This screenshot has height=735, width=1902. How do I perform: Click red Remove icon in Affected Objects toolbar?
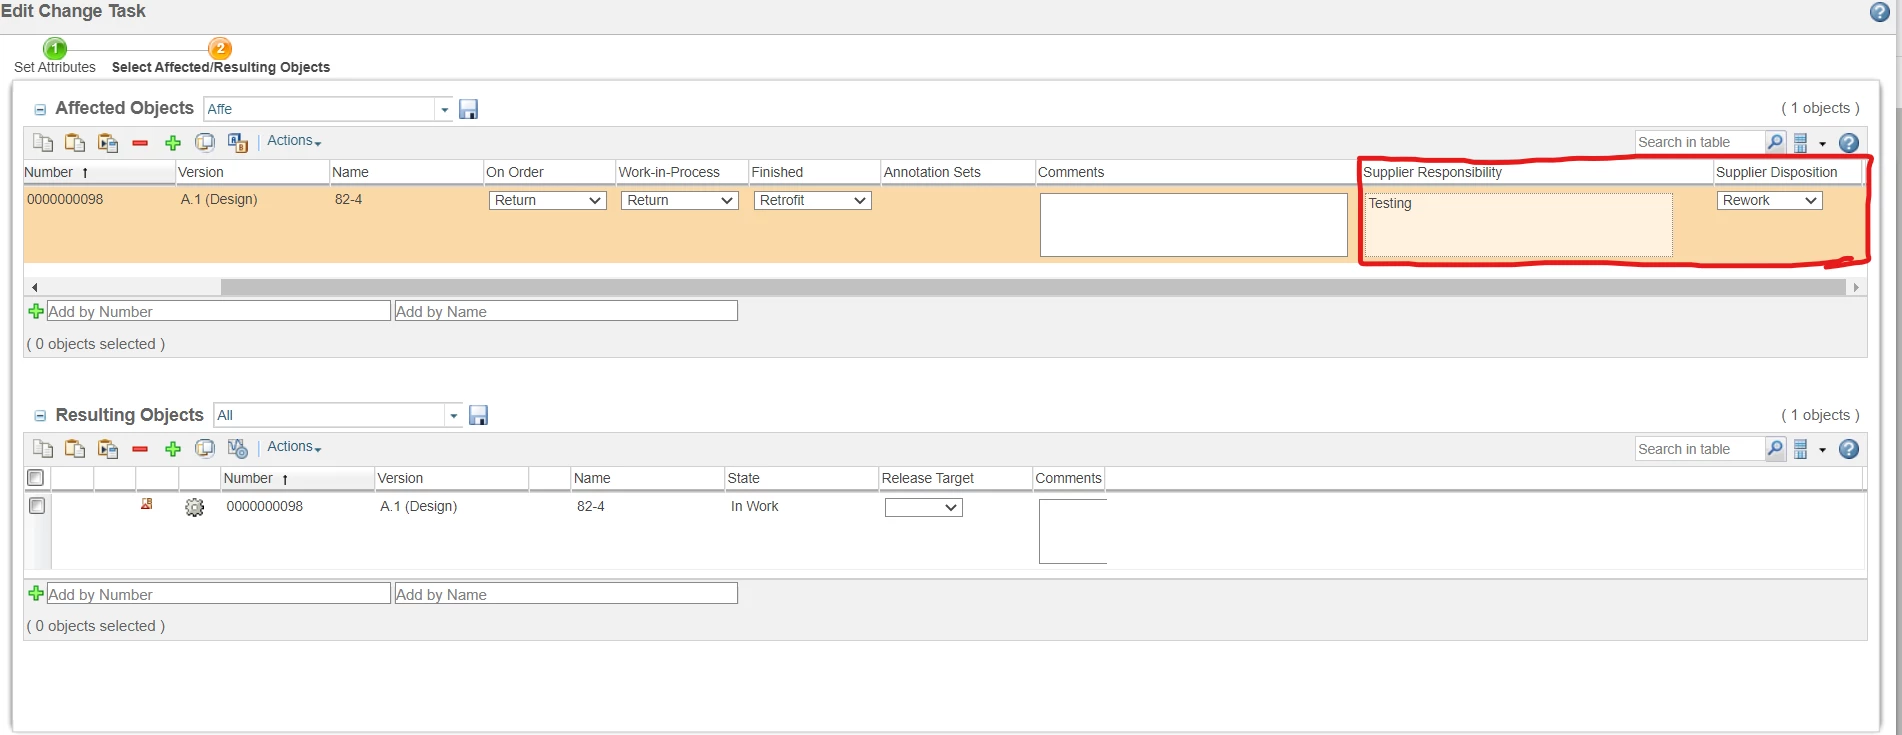point(140,143)
